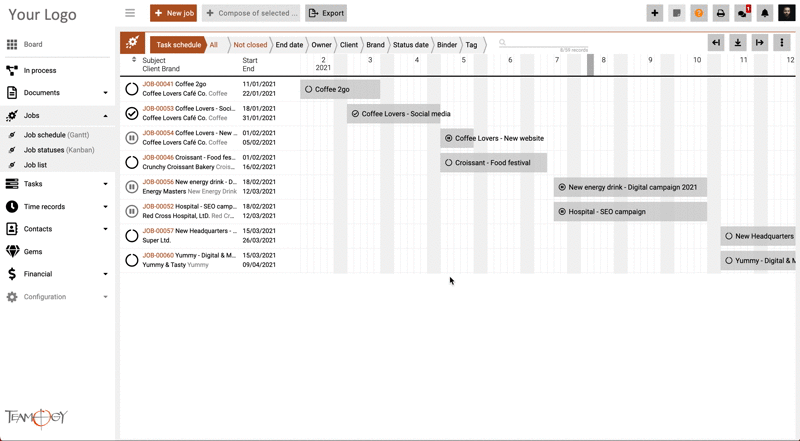Screen dimensions: 800x441
Task: Click the Croissant - Food festival bar
Action: 493,163
